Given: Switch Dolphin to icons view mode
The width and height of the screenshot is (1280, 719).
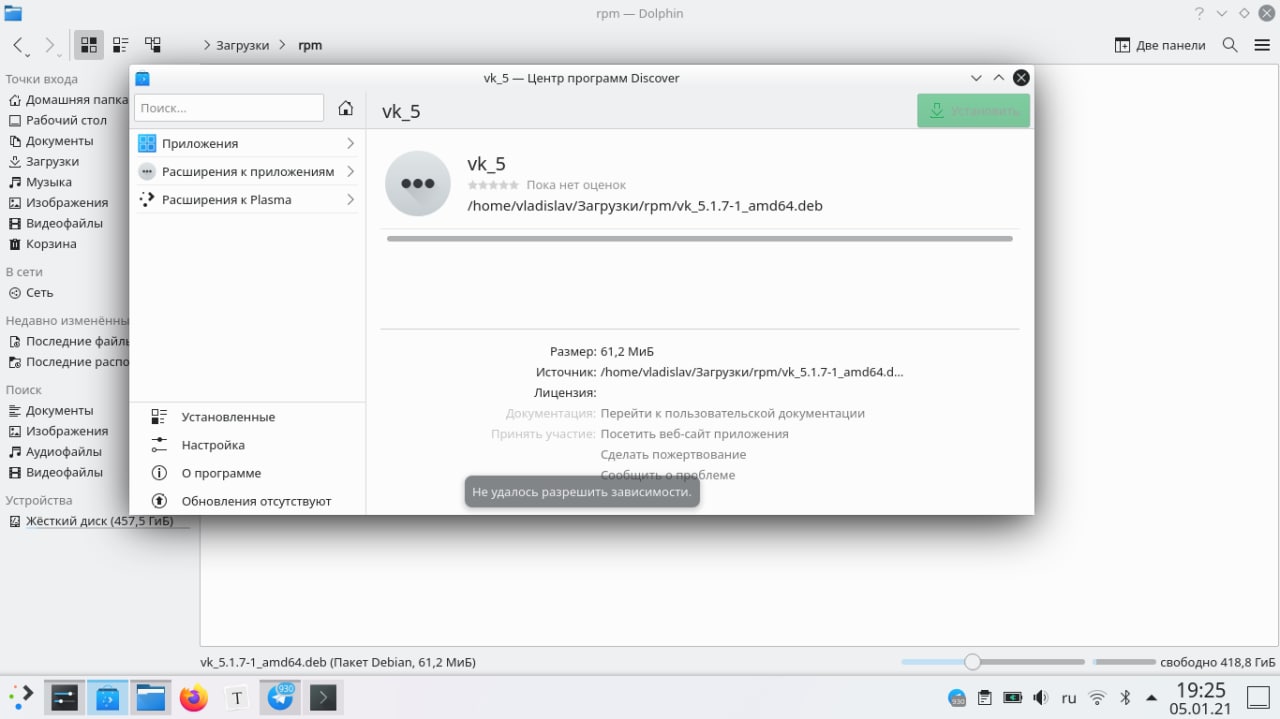Looking at the screenshot, I should coord(89,45).
